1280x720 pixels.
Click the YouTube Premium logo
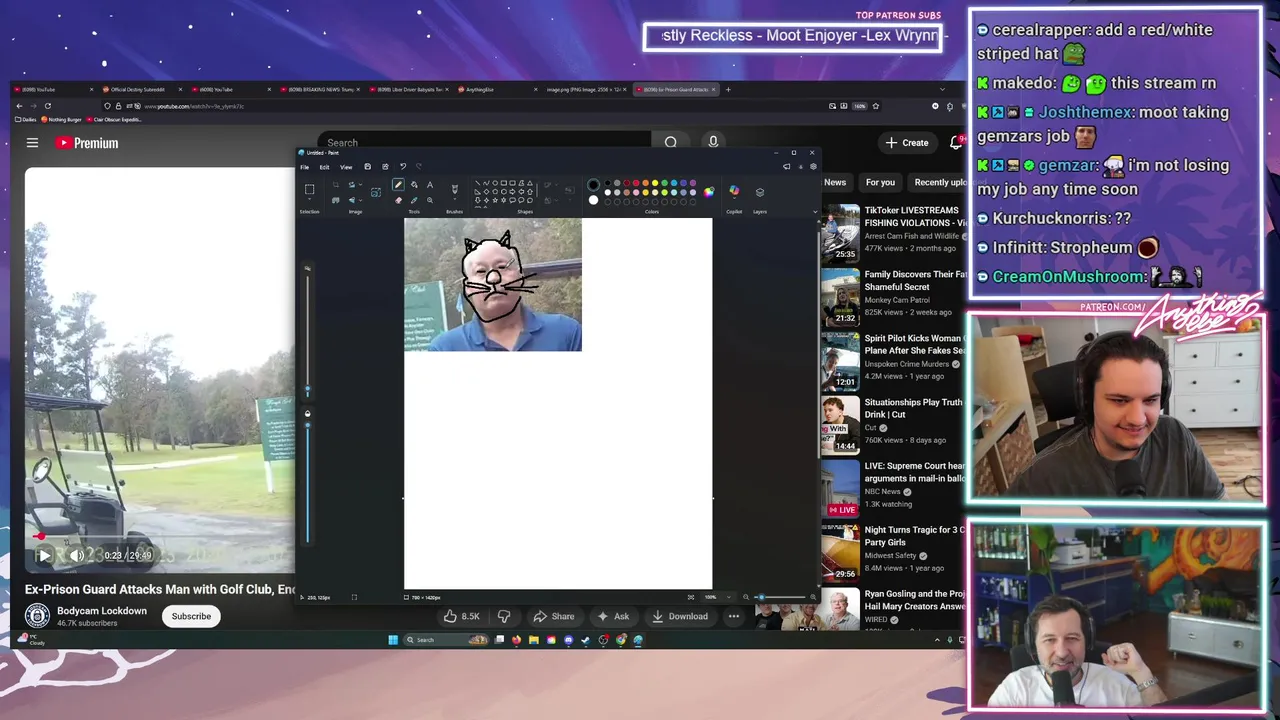click(x=86, y=143)
